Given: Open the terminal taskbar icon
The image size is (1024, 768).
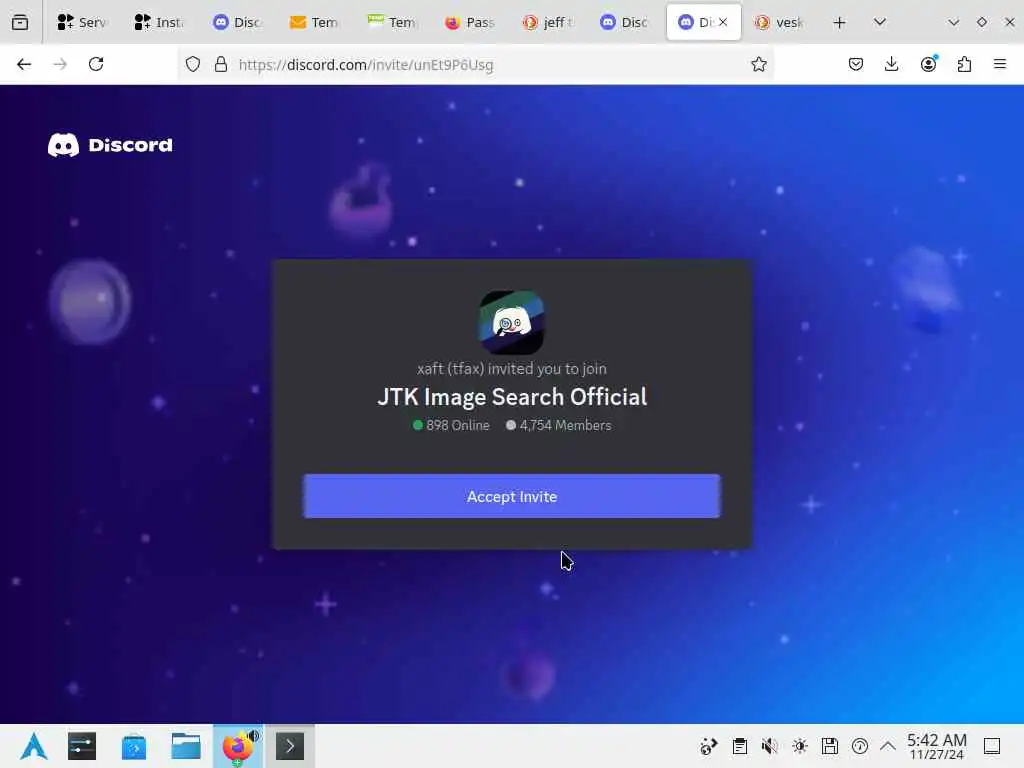Looking at the screenshot, I should (x=290, y=746).
